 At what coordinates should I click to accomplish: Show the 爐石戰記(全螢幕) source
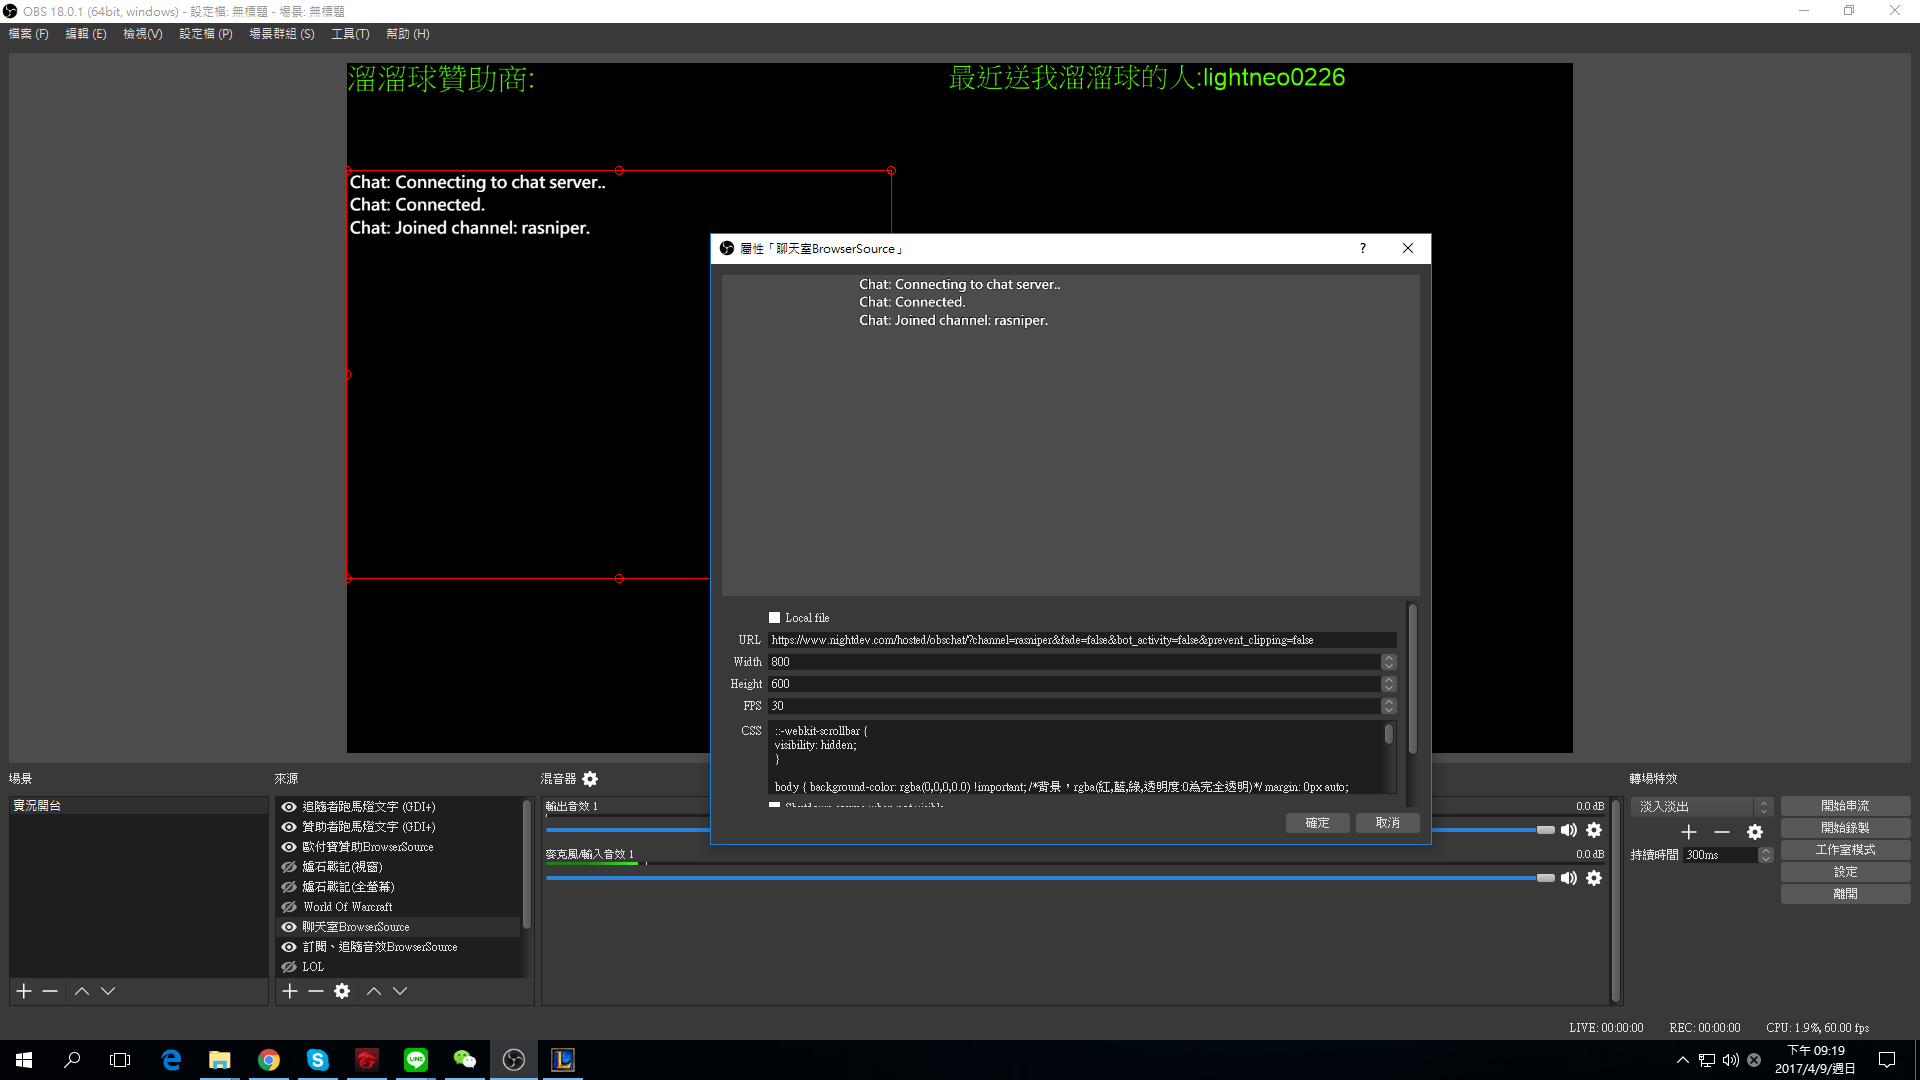coord(289,887)
